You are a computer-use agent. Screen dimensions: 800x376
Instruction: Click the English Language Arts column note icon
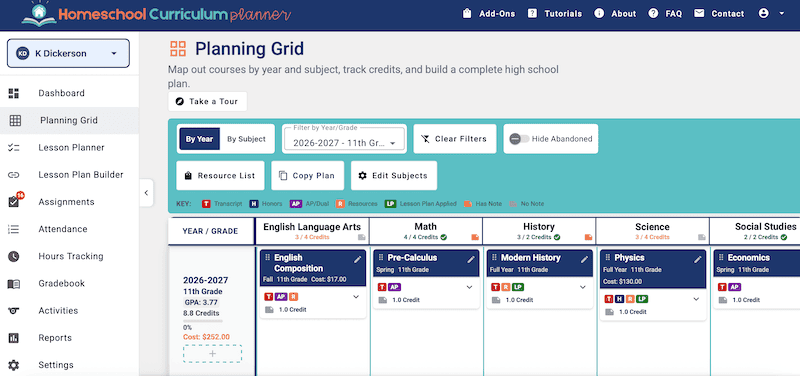pyautogui.click(x=362, y=237)
